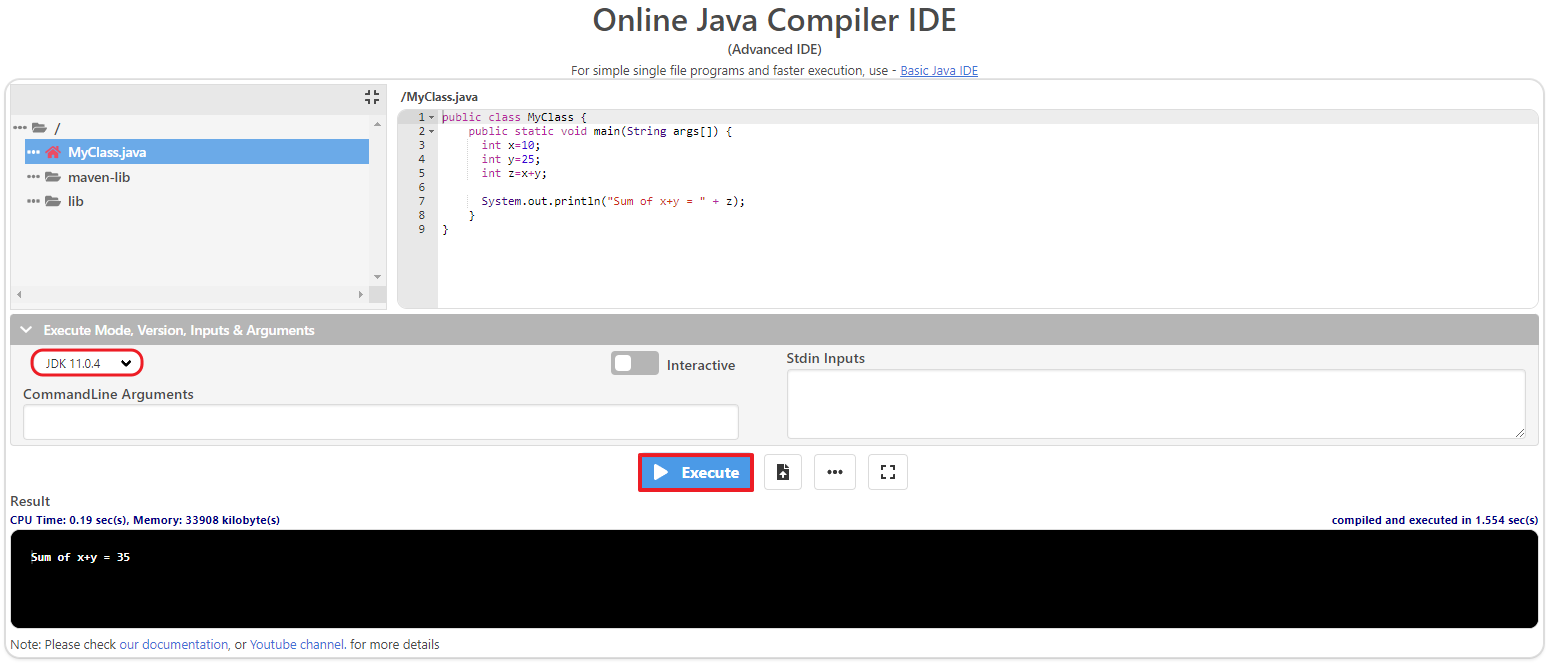The image size is (1546, 666).
Task: Open the Basic Java IDE link
Action: (x=939, y=71)
